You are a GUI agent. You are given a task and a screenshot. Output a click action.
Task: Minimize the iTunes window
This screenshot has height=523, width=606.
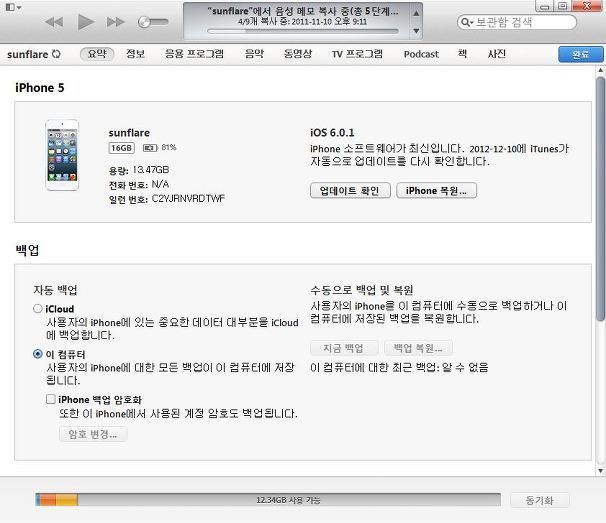[x=545, y=7]
